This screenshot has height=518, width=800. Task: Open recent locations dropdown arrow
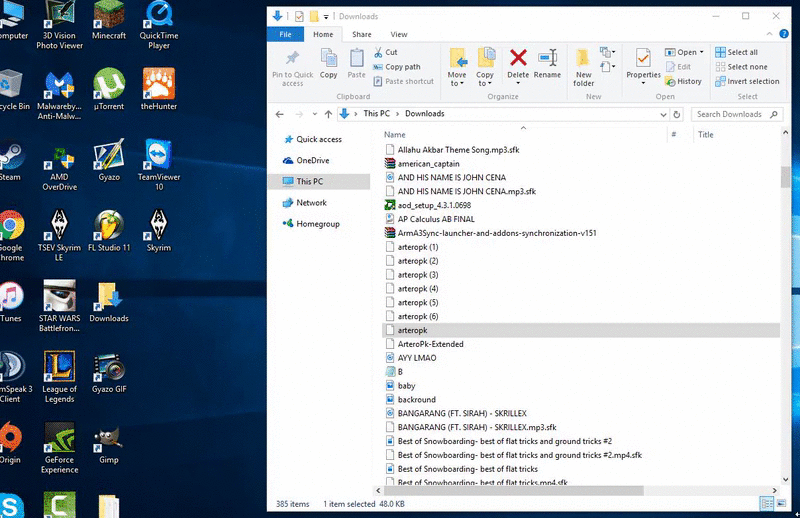click(314, 114)
